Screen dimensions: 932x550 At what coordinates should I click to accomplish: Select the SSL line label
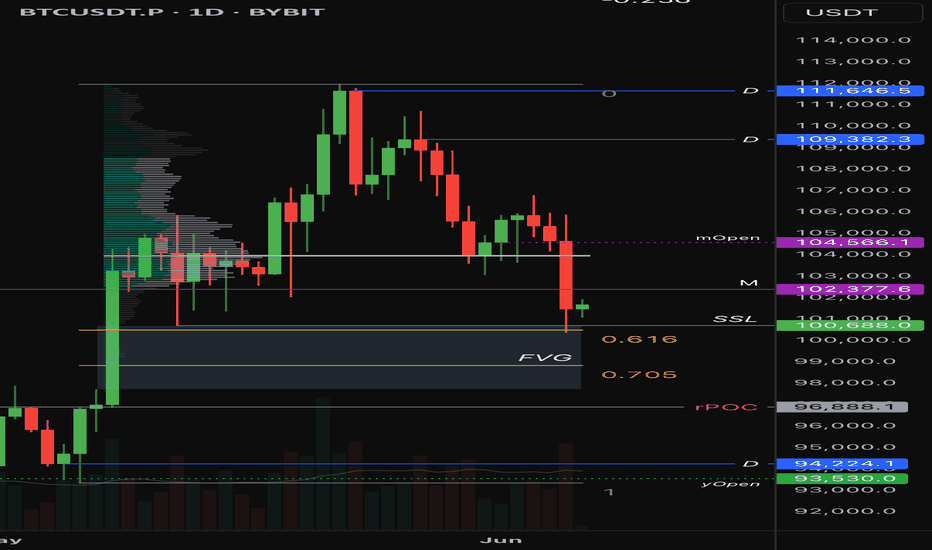tap(735, 319)
